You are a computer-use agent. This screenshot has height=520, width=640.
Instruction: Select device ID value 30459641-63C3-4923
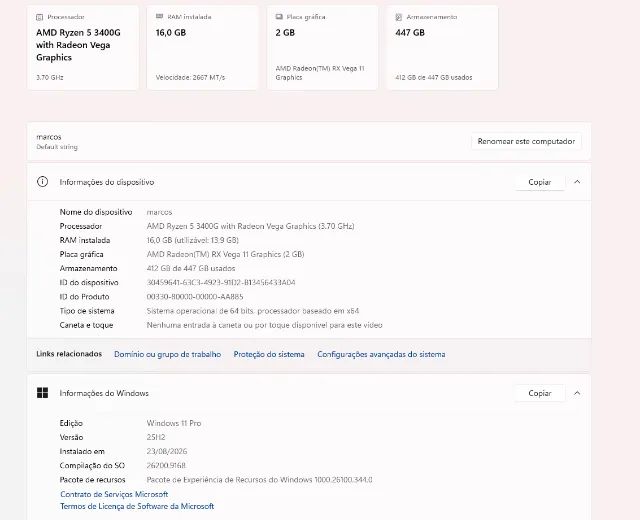point(221,282)
